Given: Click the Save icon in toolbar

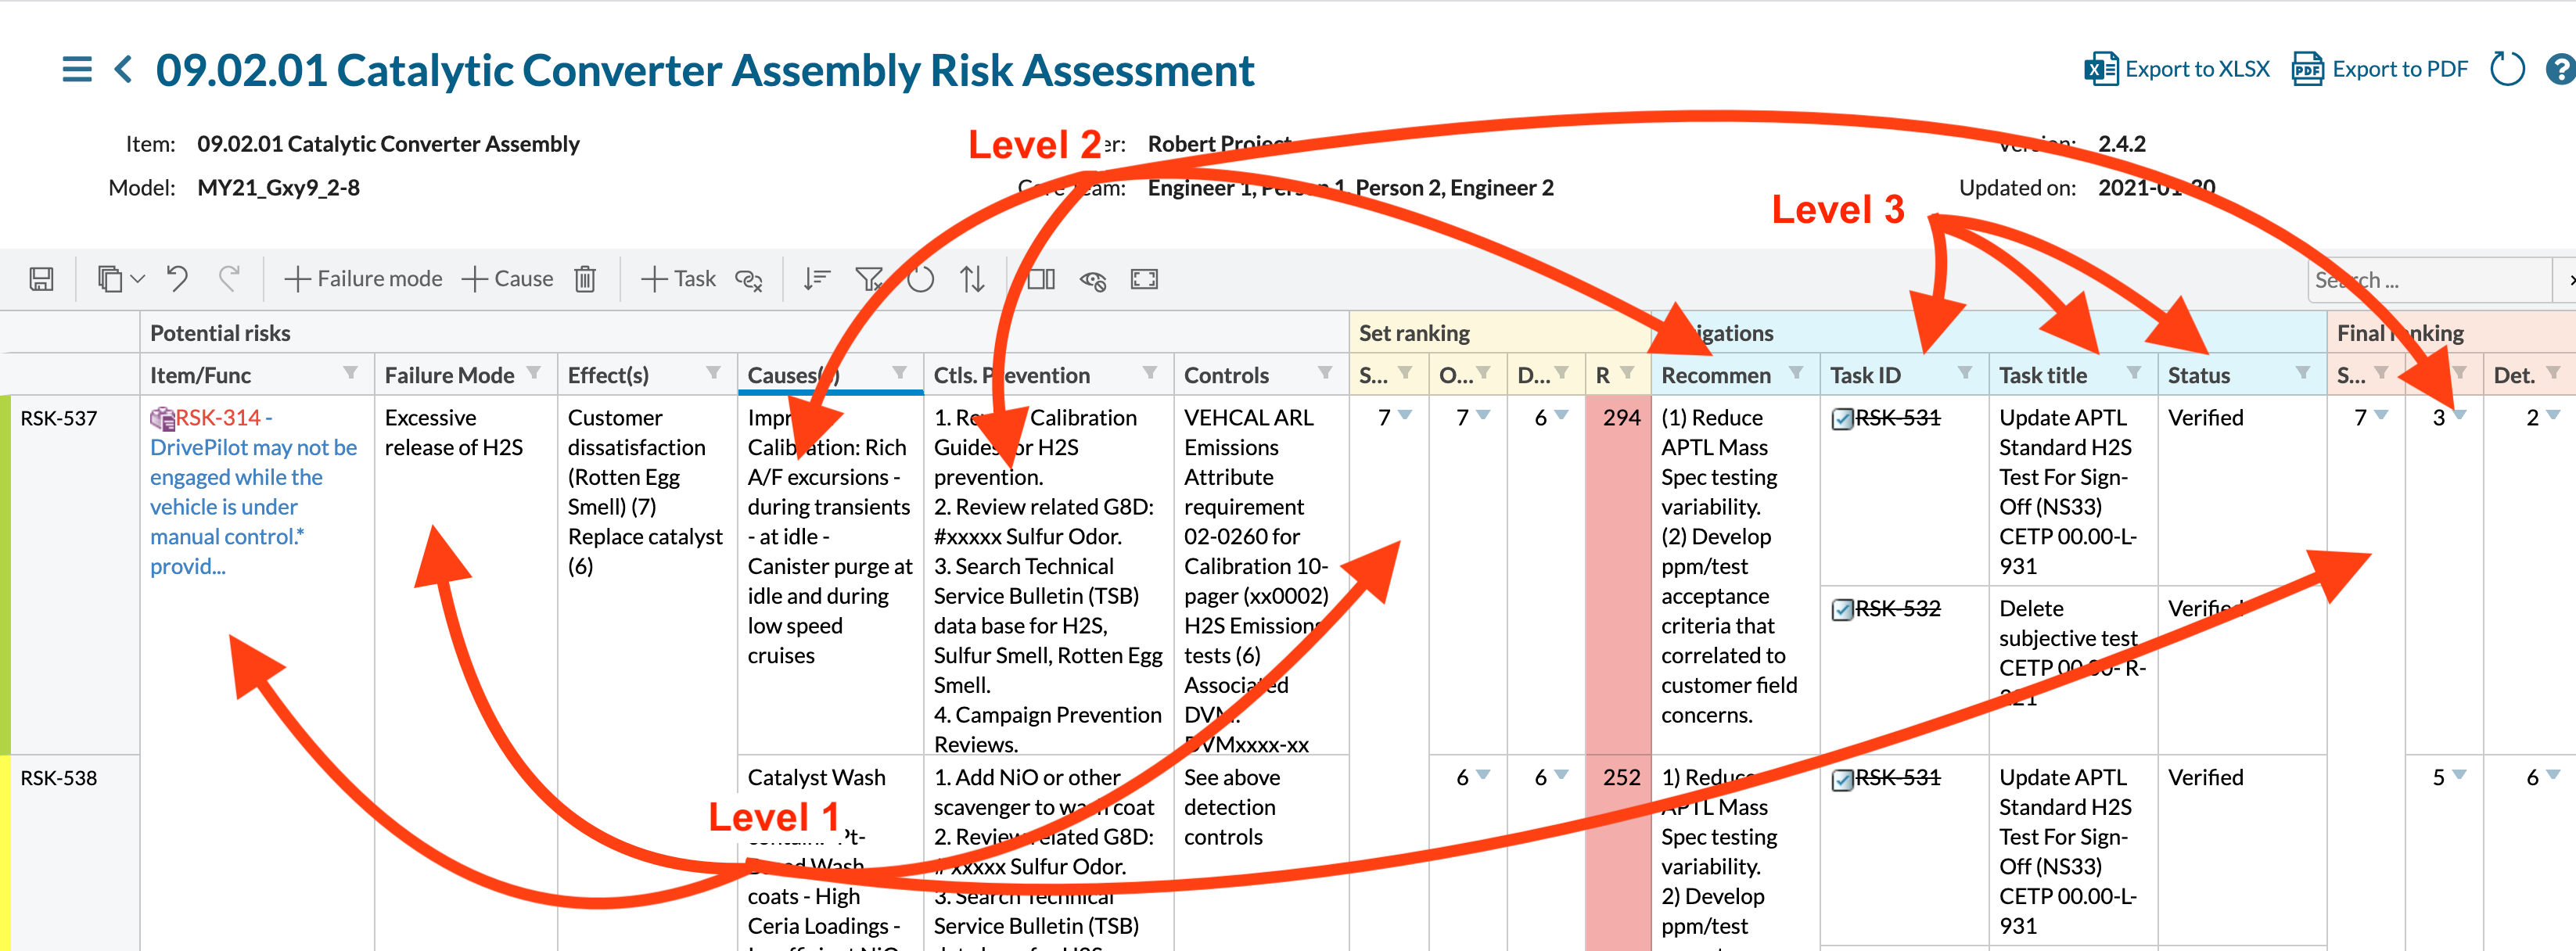Looking at the screenshot, I should [x=41, y=279].
